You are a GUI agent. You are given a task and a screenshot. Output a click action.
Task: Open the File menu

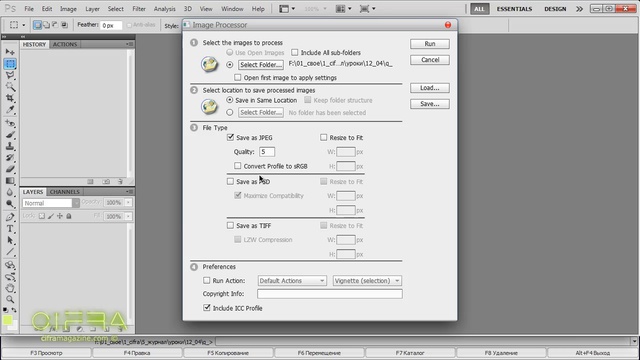coord(29,9)
